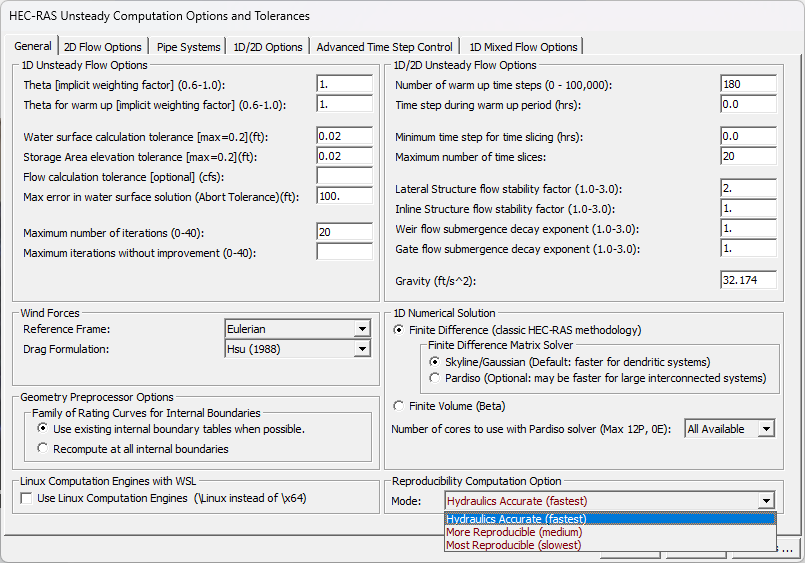
Task: Select Hydraulics Accurate (fastest) list item
Action: (x=516, y=519)
